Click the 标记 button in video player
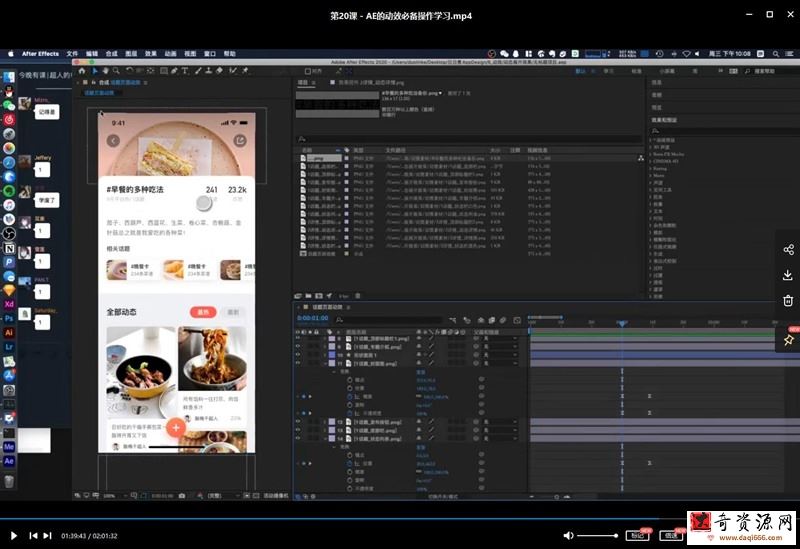The width and height of the screenshot is (800, 549). pyautogui.click(x=637, y=535)
